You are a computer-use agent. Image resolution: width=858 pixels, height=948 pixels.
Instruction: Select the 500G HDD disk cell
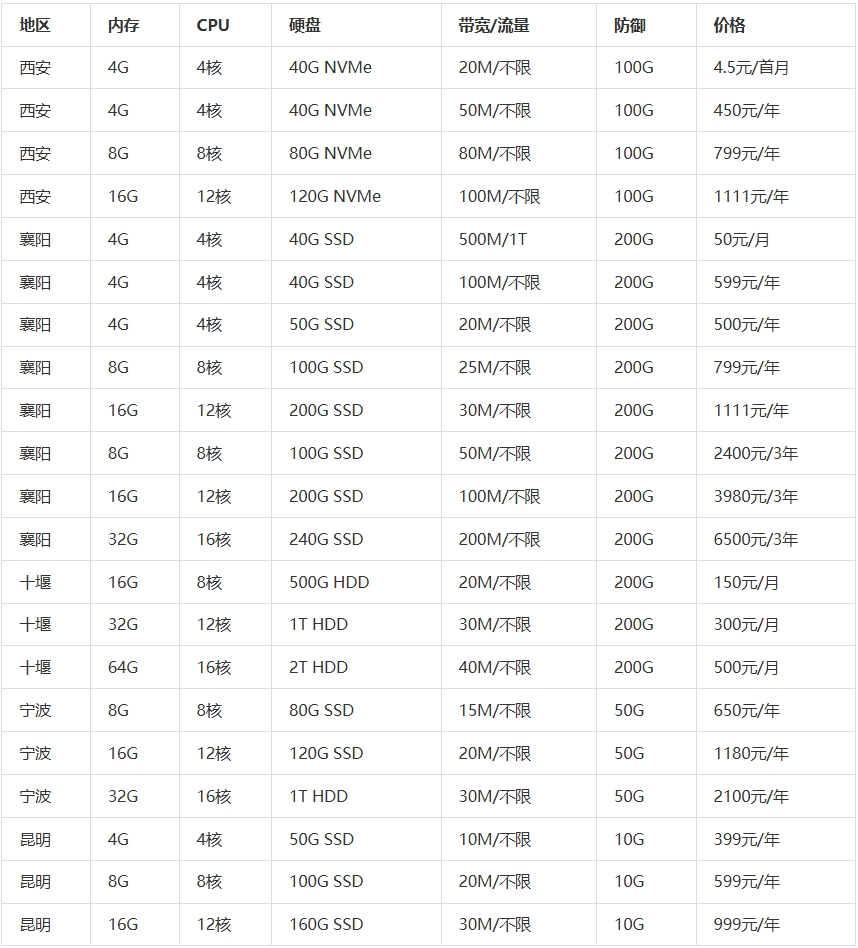[329, 583]
